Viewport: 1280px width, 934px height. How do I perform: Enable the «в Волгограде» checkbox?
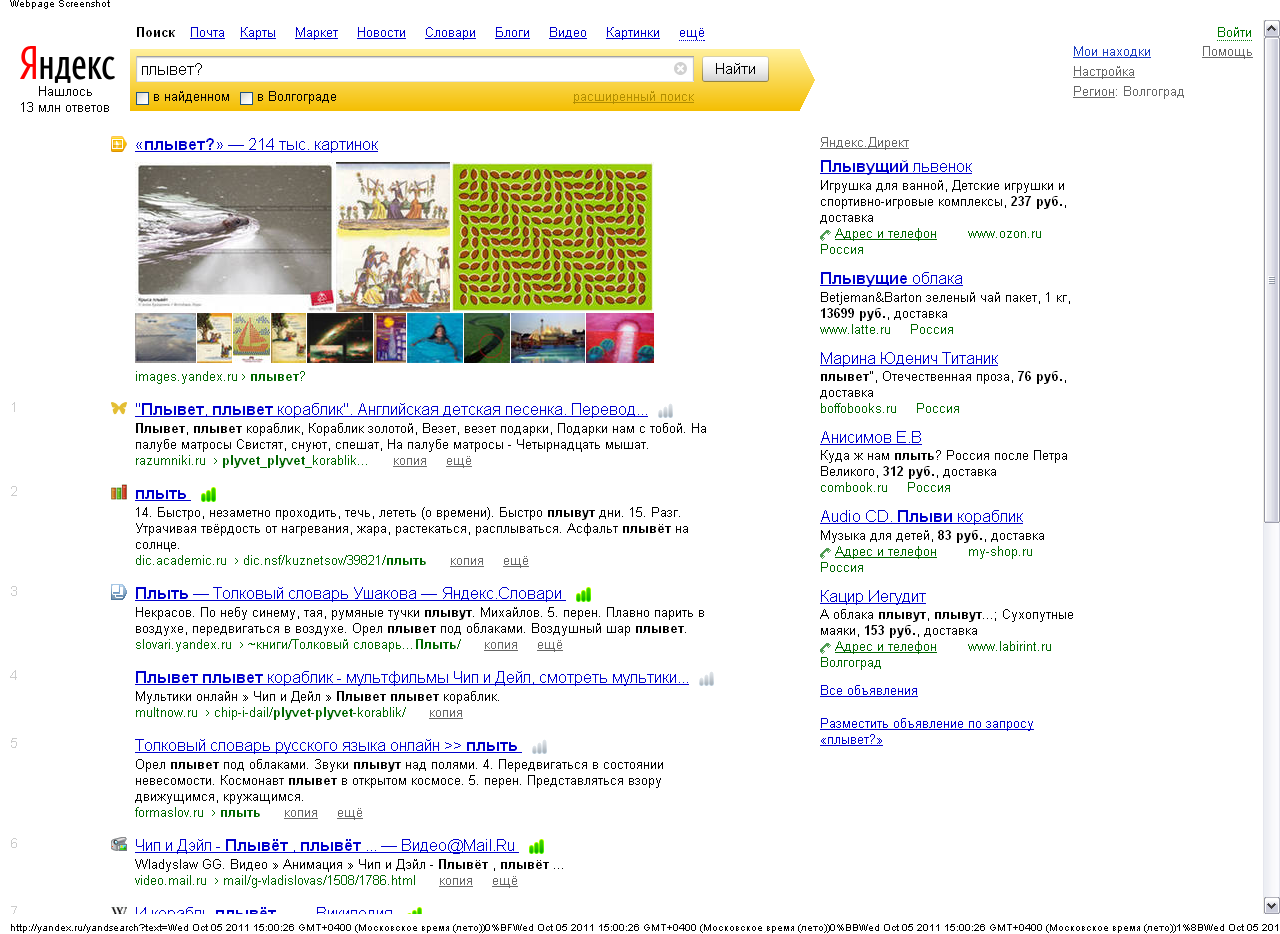246,98
